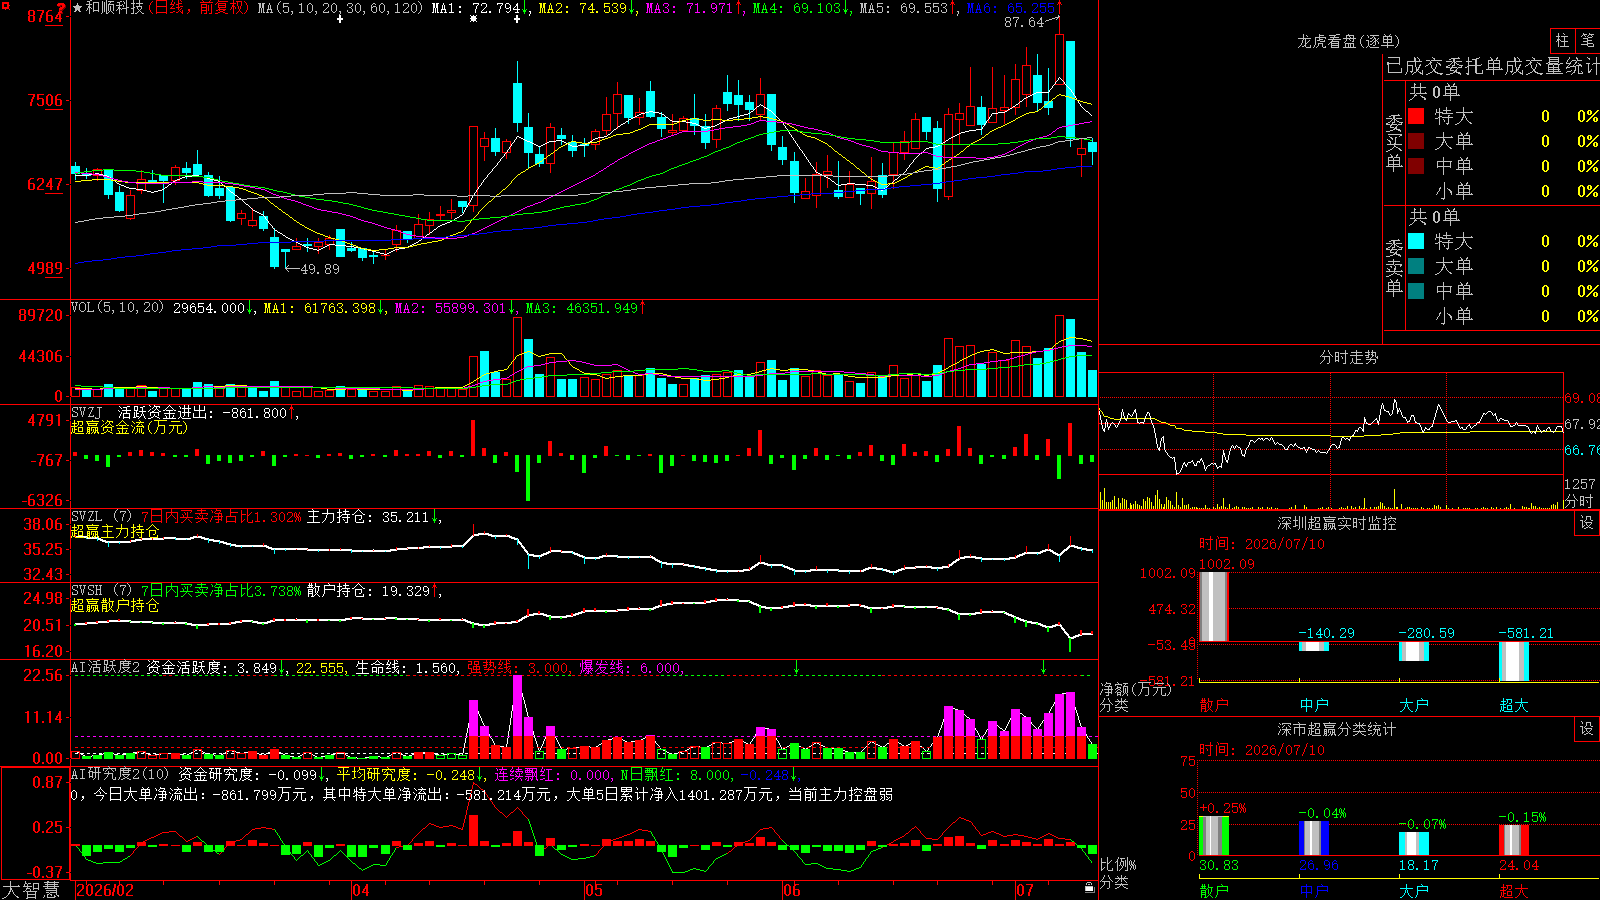This screenshot has height=900, width=1600.
Task: Click the 深市超赢分类统计 panel title
Action: (x=1336, y=729)
